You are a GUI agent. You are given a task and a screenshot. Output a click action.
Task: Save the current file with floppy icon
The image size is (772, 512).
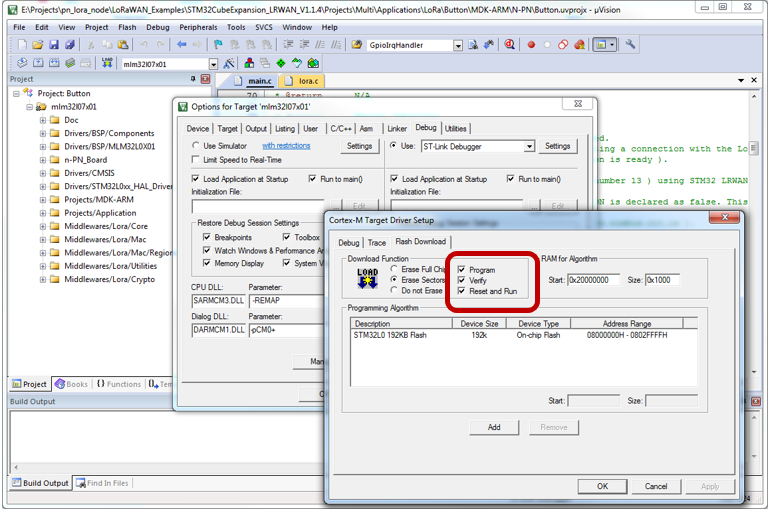point(54,45)
